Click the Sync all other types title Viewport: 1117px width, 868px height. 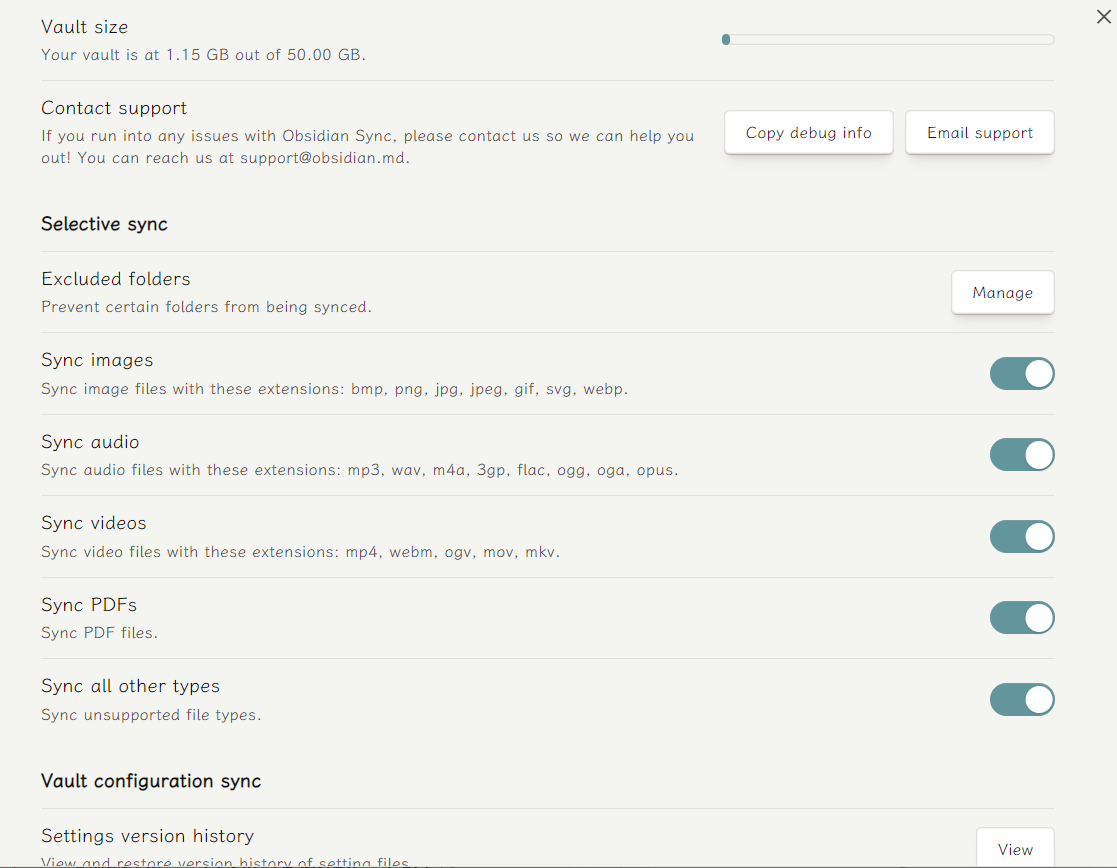130,686
